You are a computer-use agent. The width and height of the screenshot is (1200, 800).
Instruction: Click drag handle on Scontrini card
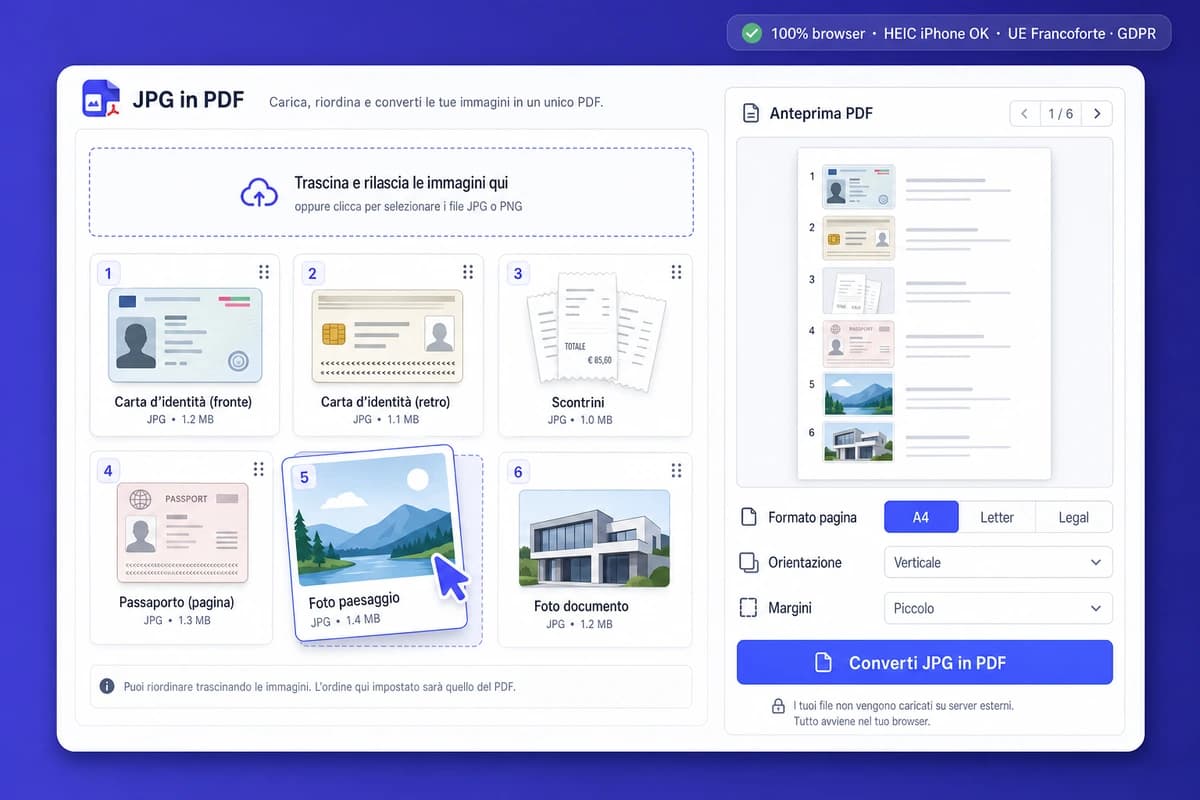pos(677,272)
